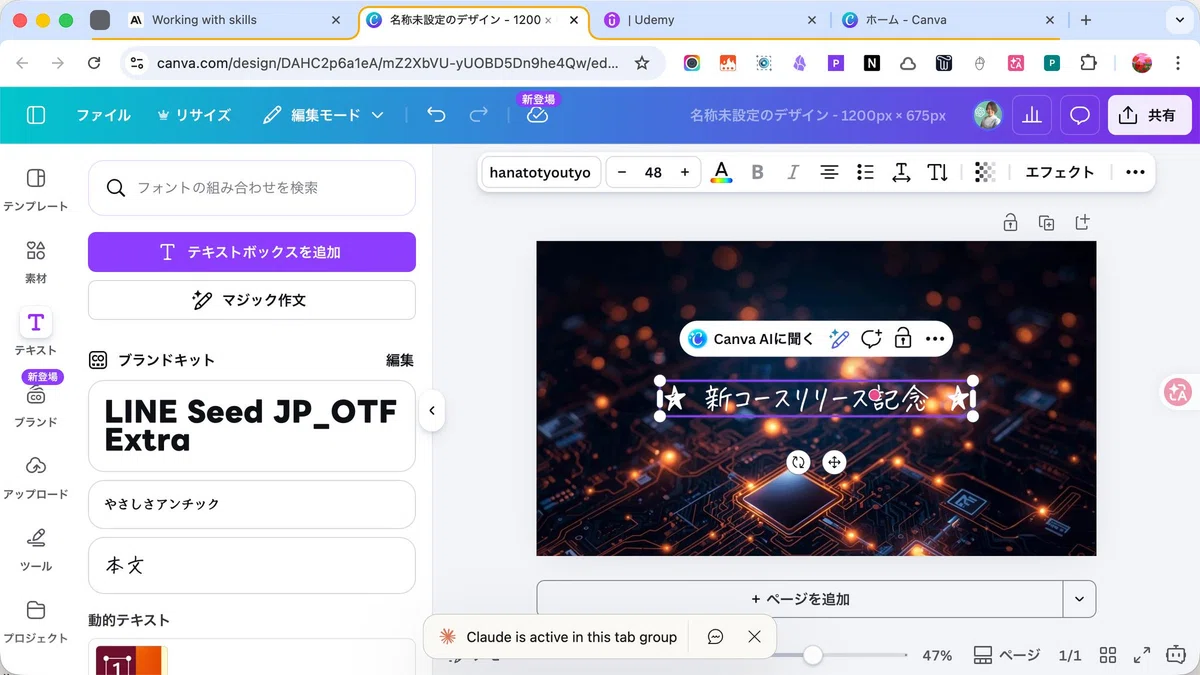Lock the selected text element

pos(903,339)
